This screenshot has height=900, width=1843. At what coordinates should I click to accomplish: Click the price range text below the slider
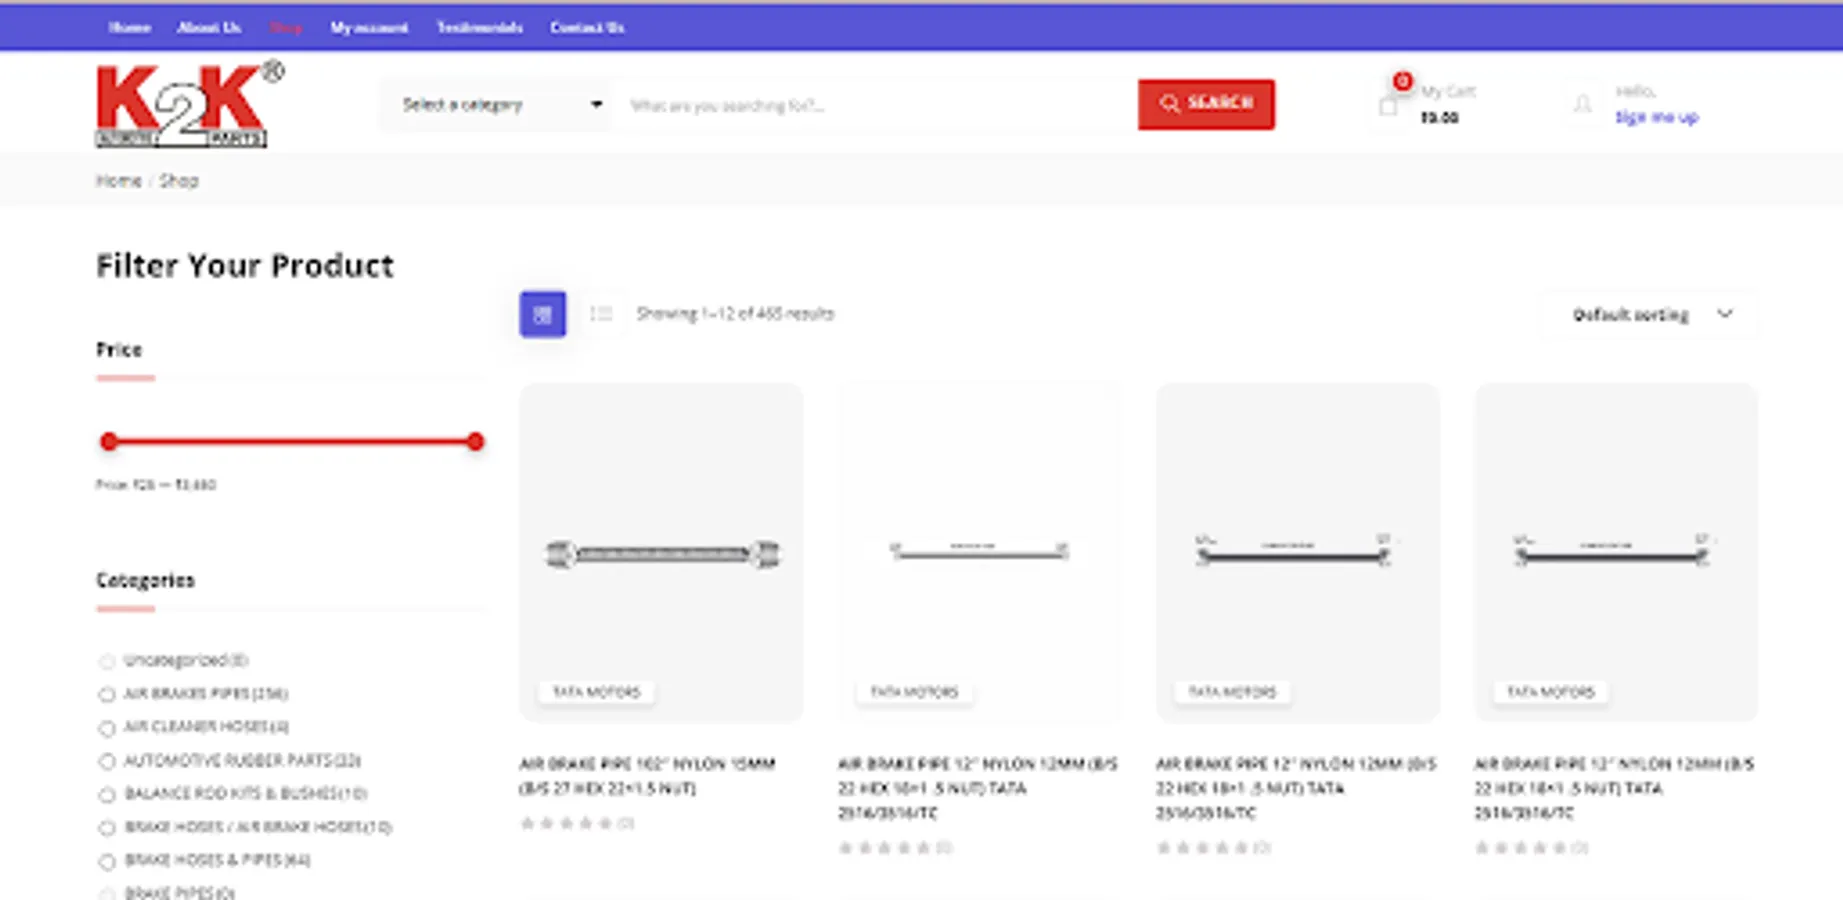click(156, 485)
